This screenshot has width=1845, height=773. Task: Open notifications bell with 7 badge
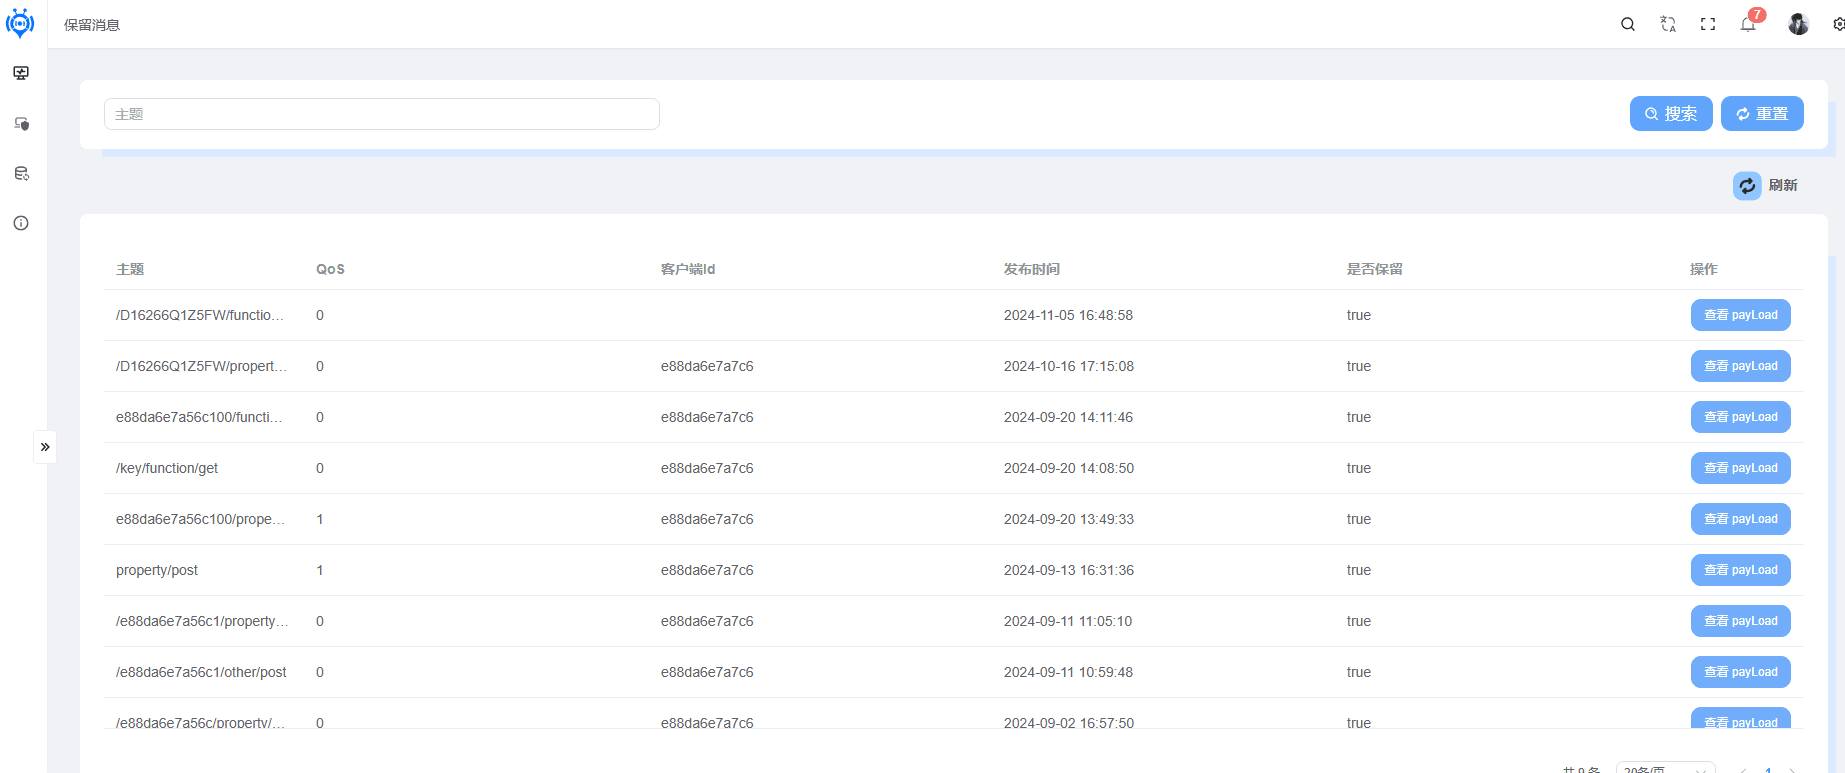[x=1749, y=23]
